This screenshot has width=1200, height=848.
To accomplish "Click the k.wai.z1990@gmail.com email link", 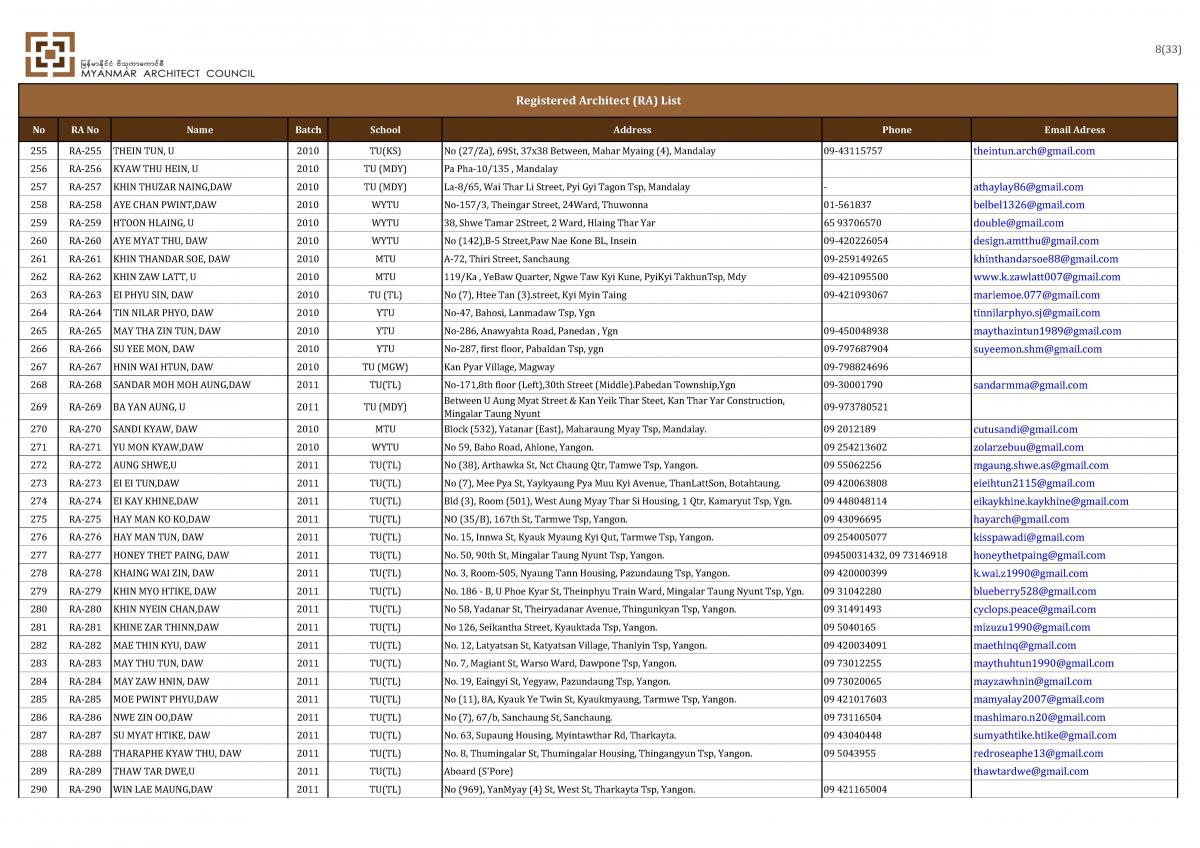I will (x=1031, y=573).
